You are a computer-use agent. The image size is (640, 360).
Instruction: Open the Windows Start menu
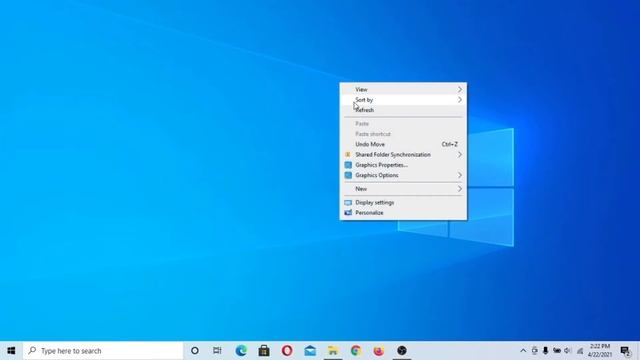pos(11,351)
